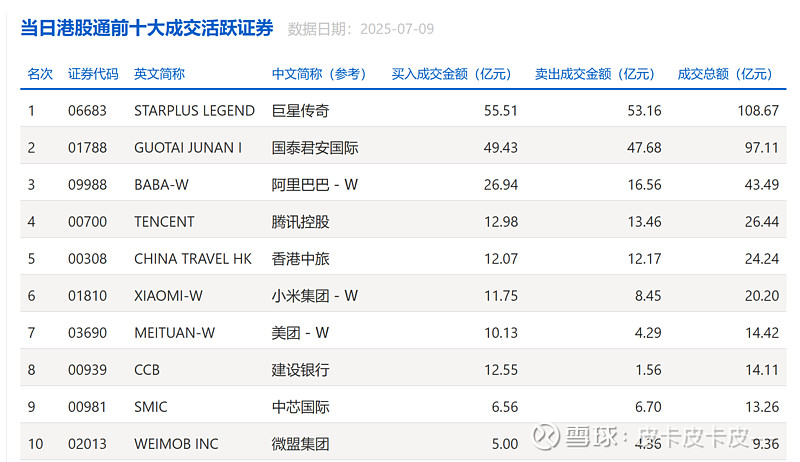
Task: Click TENCENT English name
Action: pos(164,222)
